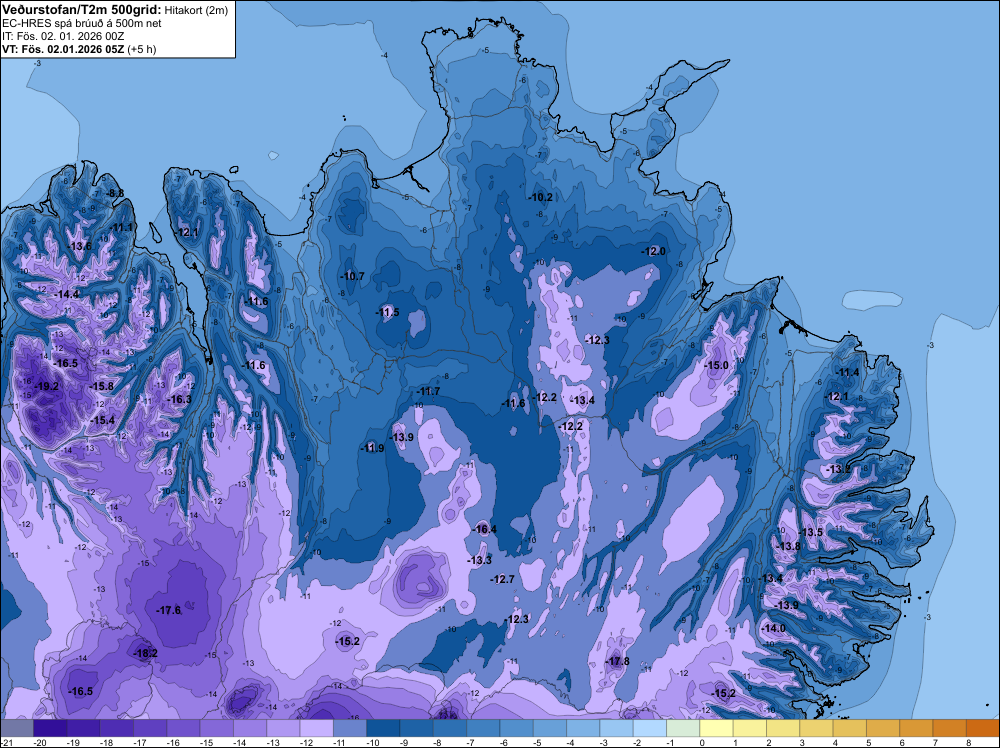Select the valid time line "VT: Fös. 02.01.2026 05Z"
1000x748 pixels.
click(64, 48)
